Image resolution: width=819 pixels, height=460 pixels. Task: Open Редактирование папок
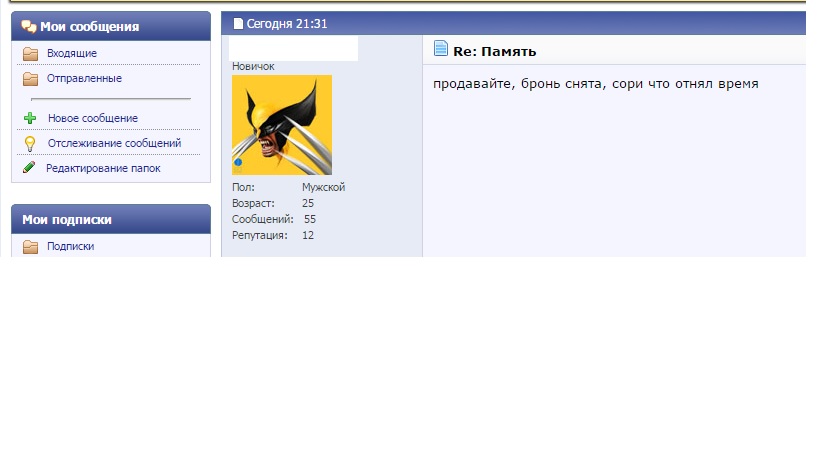[x=103, y=169]
